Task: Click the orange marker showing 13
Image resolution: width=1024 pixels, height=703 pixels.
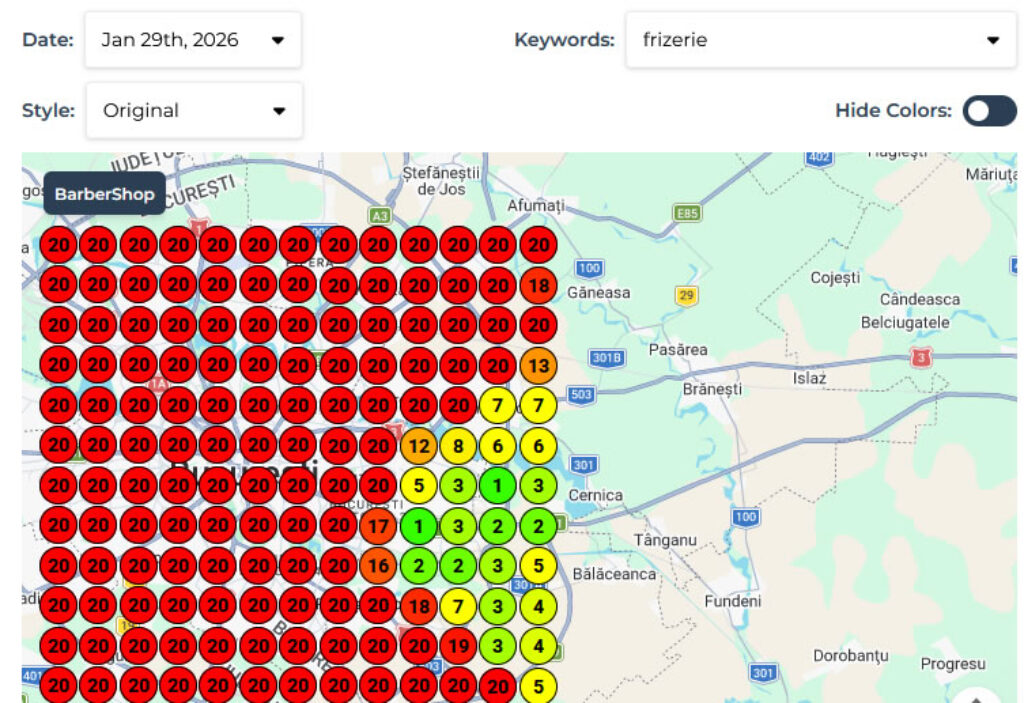Action: 540,365
